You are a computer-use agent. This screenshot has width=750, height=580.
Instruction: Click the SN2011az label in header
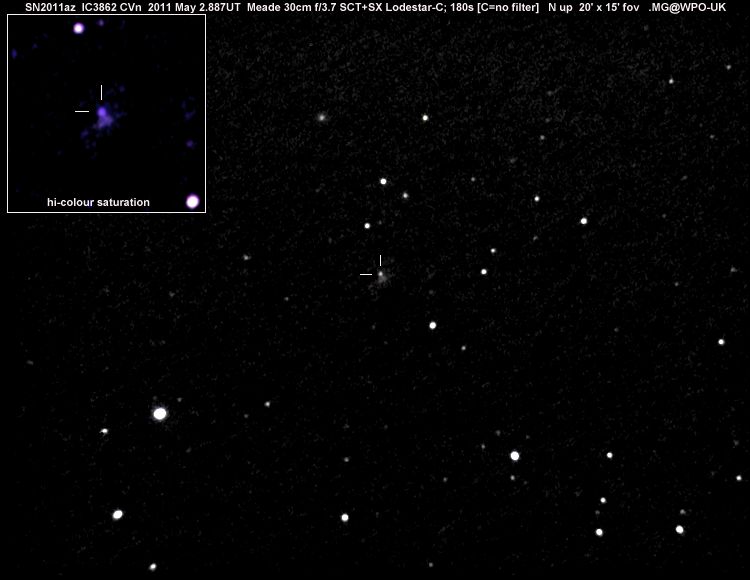pos(50,7)
